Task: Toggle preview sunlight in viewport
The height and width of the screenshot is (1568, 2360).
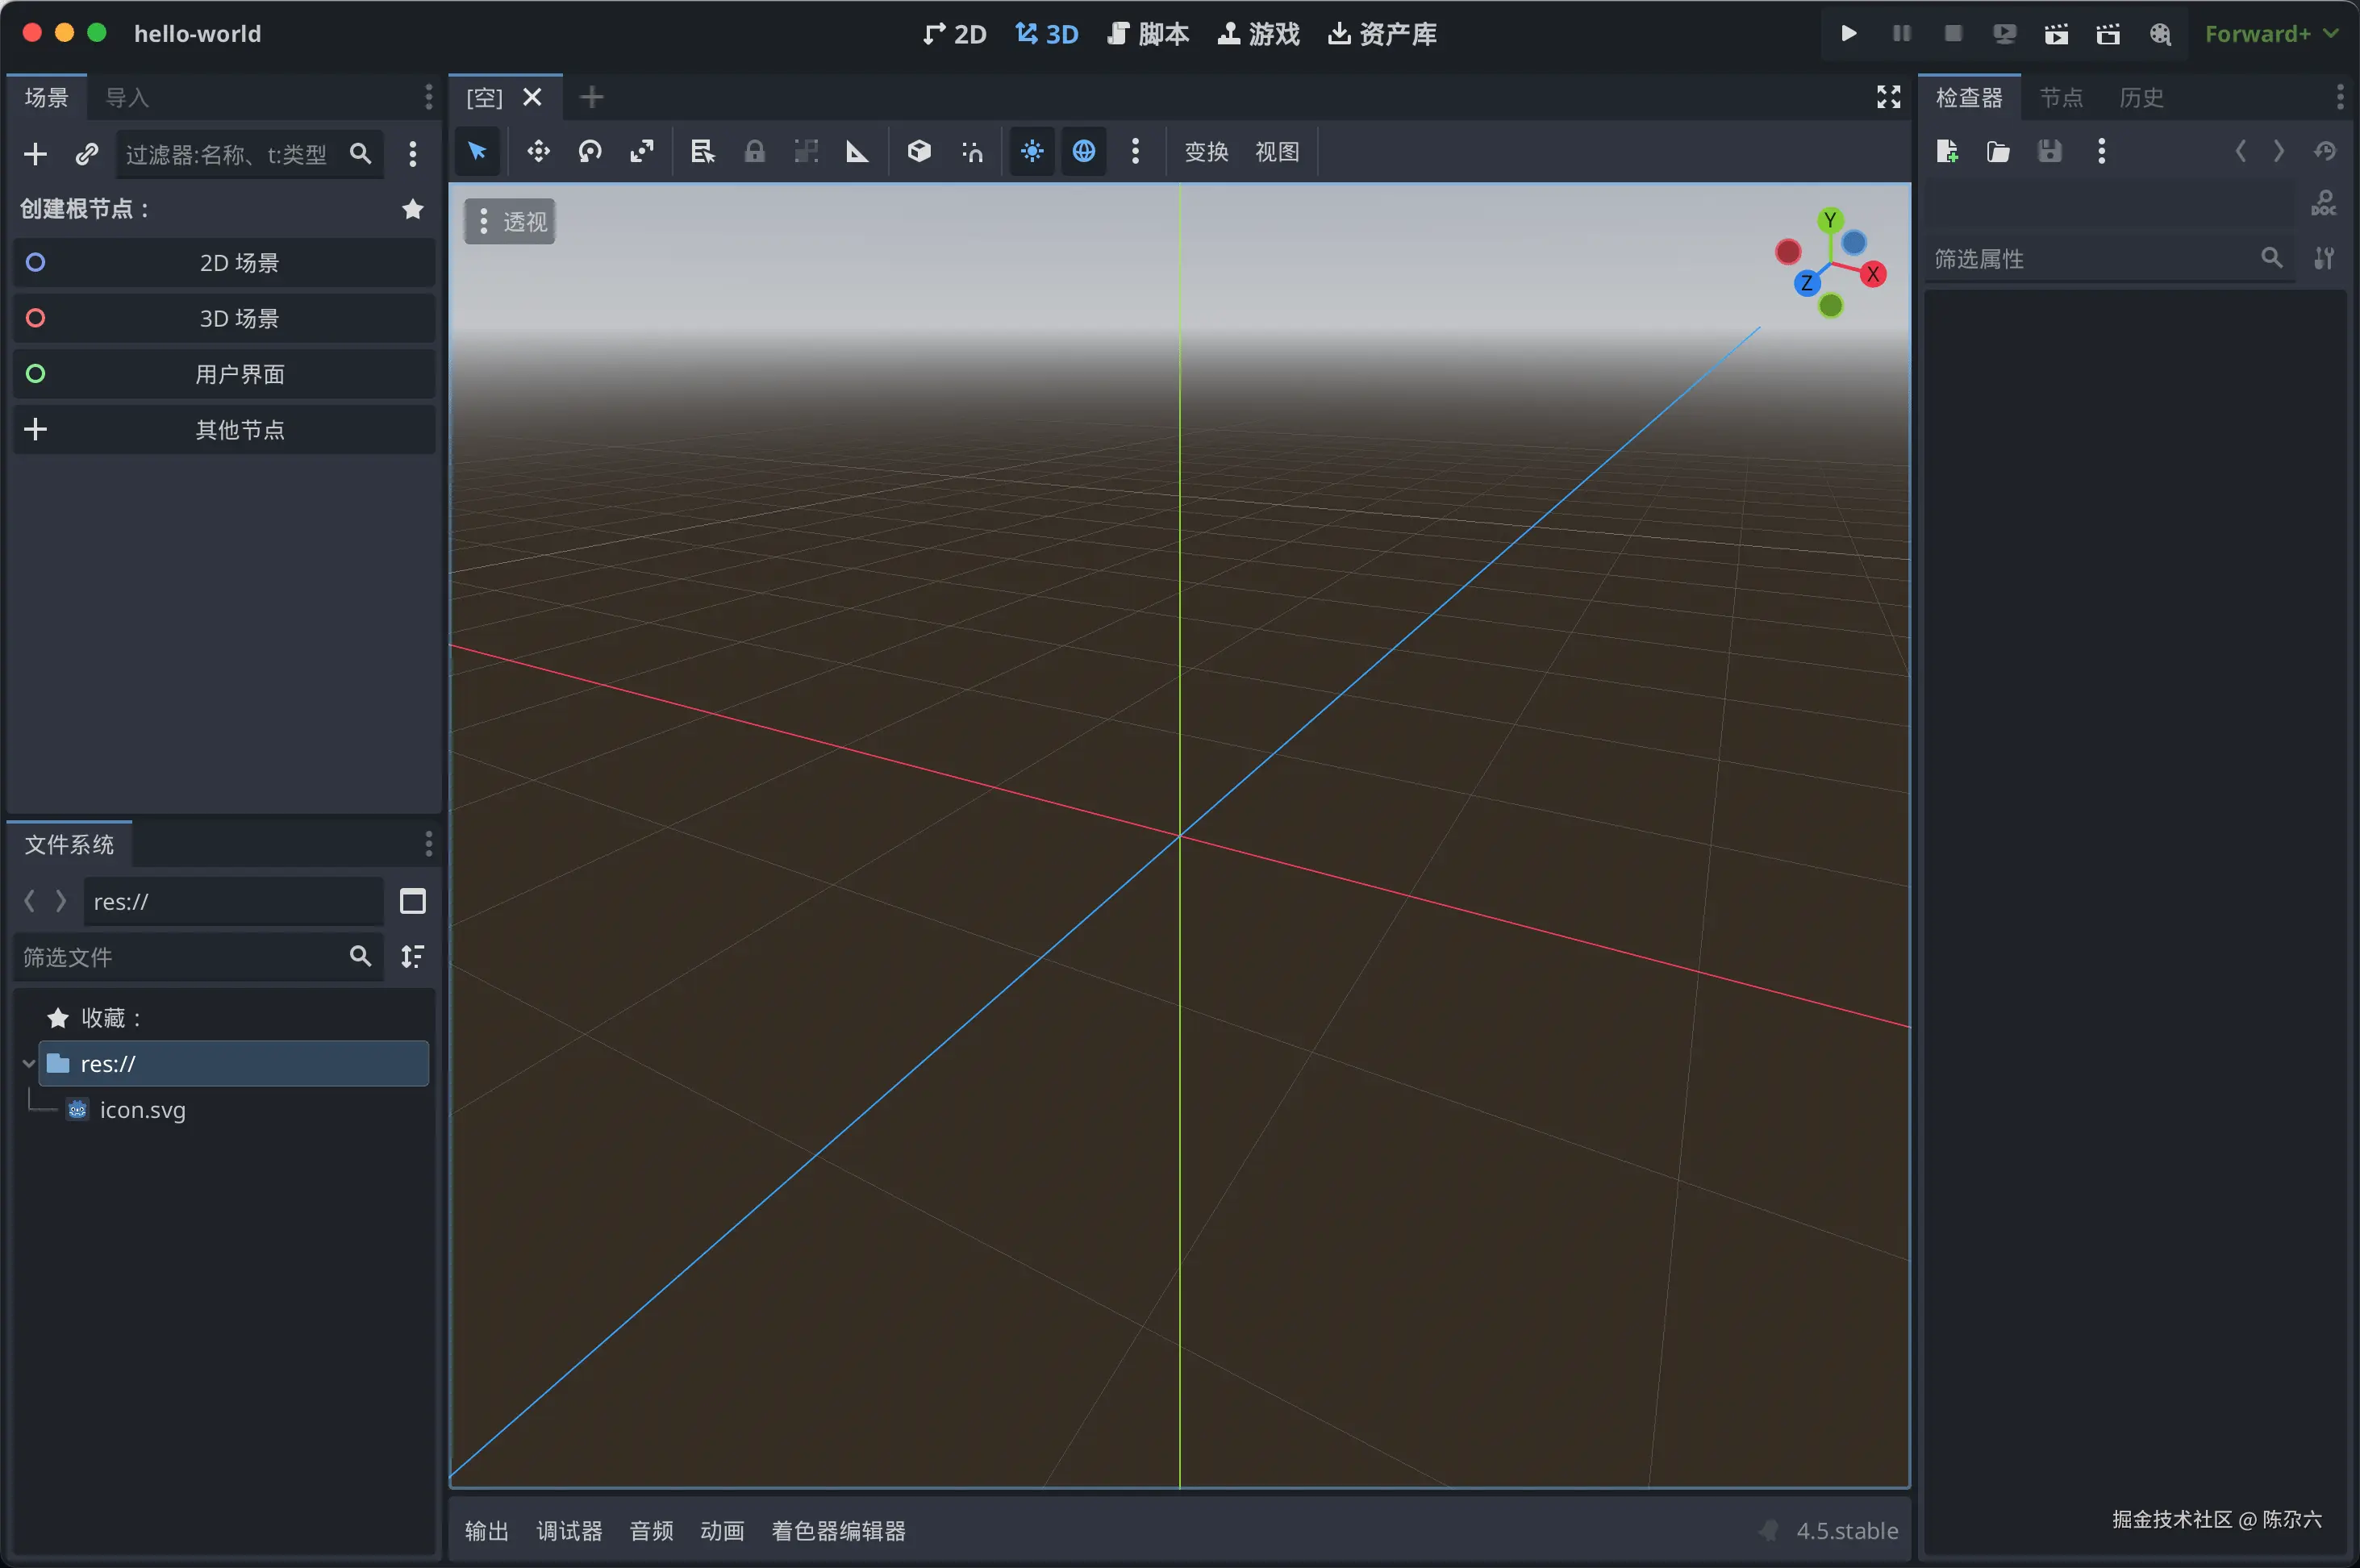Action: (x=1032, y=151)
